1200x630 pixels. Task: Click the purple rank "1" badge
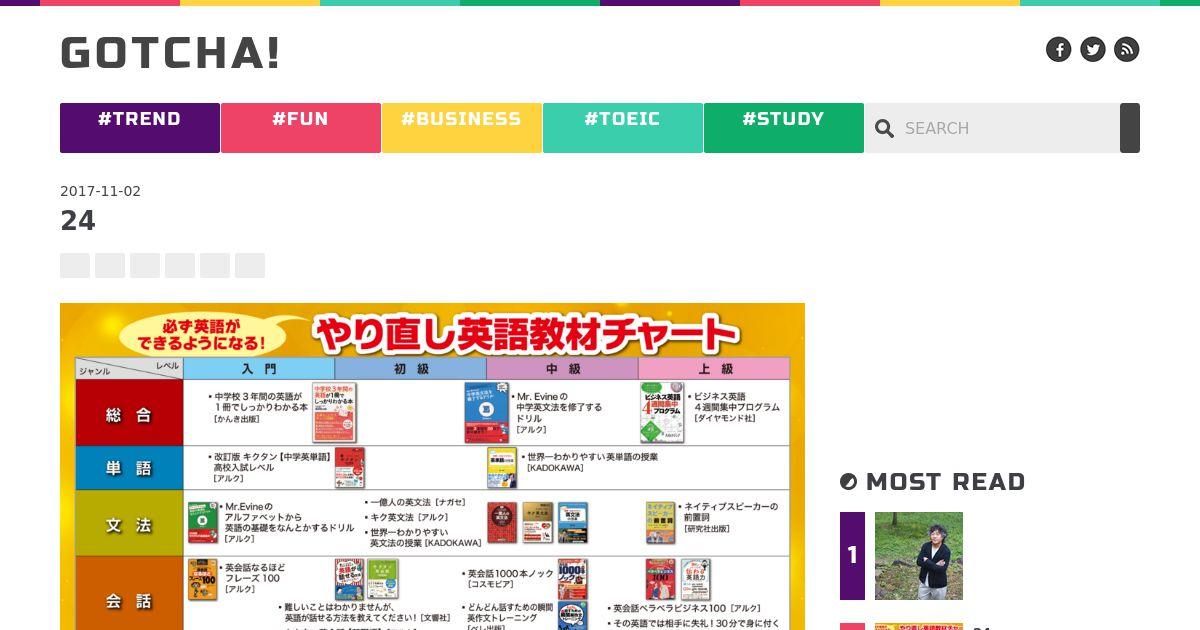click(x=852, y=556)
